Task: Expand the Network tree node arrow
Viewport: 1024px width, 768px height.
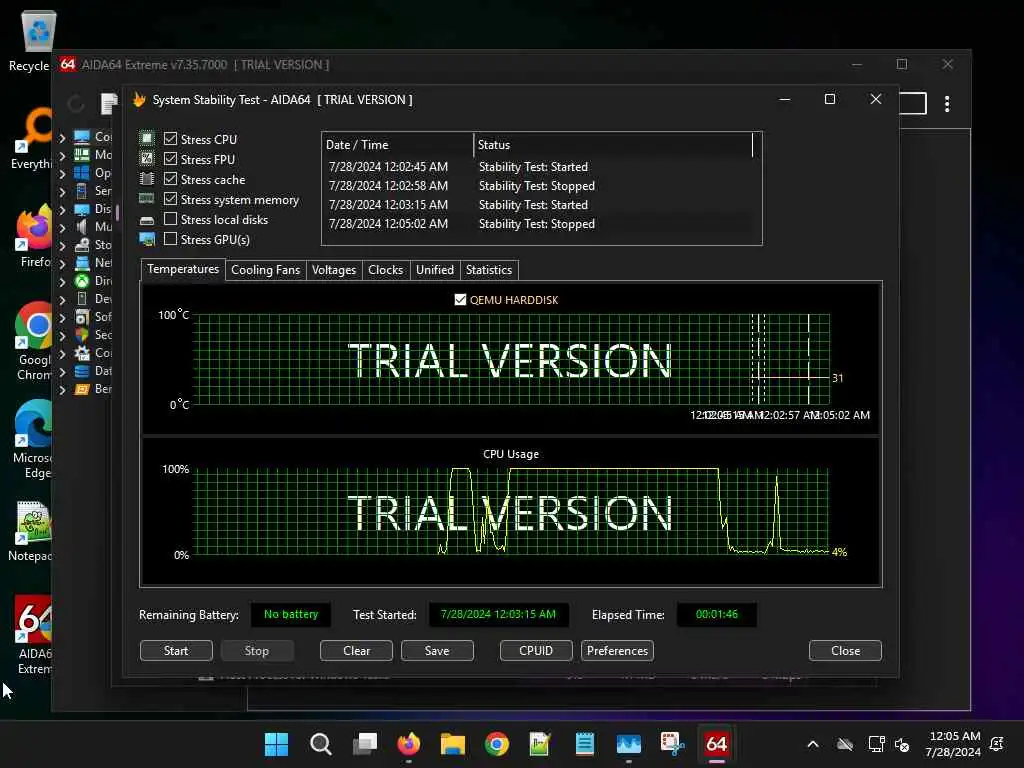Action: coord(62,264)
